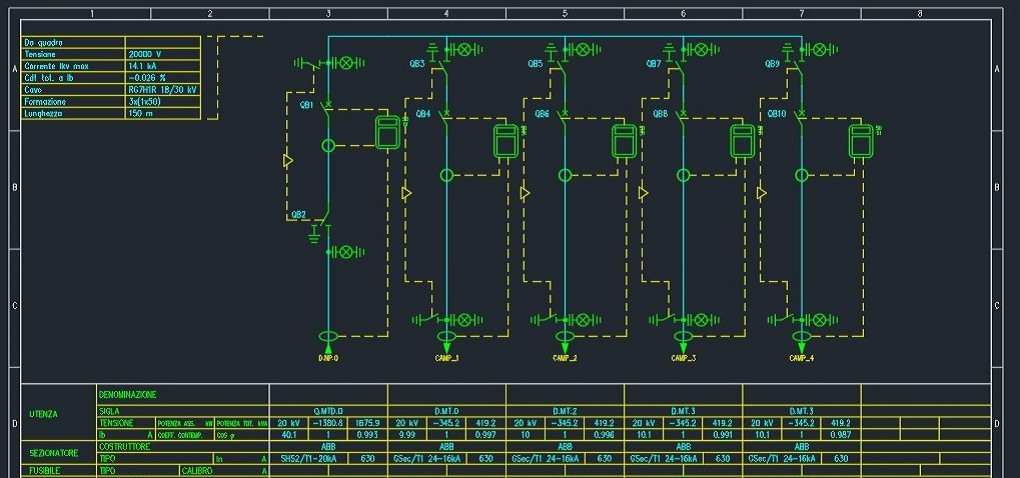Click the QB7 disconnector label
Image resolution: width=1020 pixels, height=478 pixels.
(654, 64)
